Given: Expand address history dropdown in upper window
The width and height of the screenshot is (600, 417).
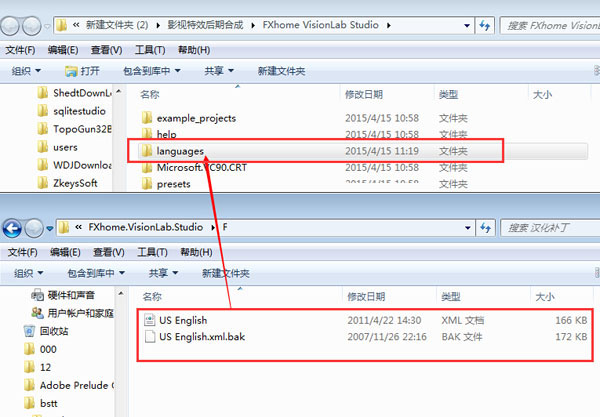Looking at the screenshot, I should 467,26.
